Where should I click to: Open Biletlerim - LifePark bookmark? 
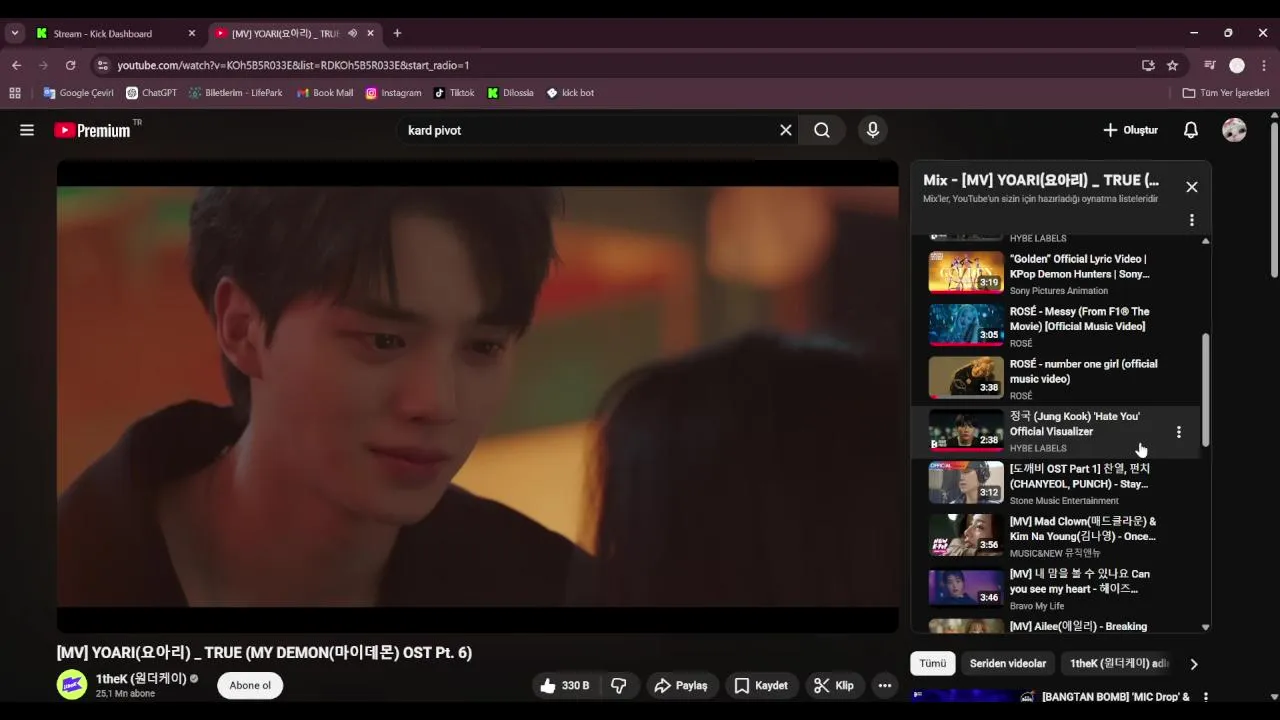pos(236,93)
